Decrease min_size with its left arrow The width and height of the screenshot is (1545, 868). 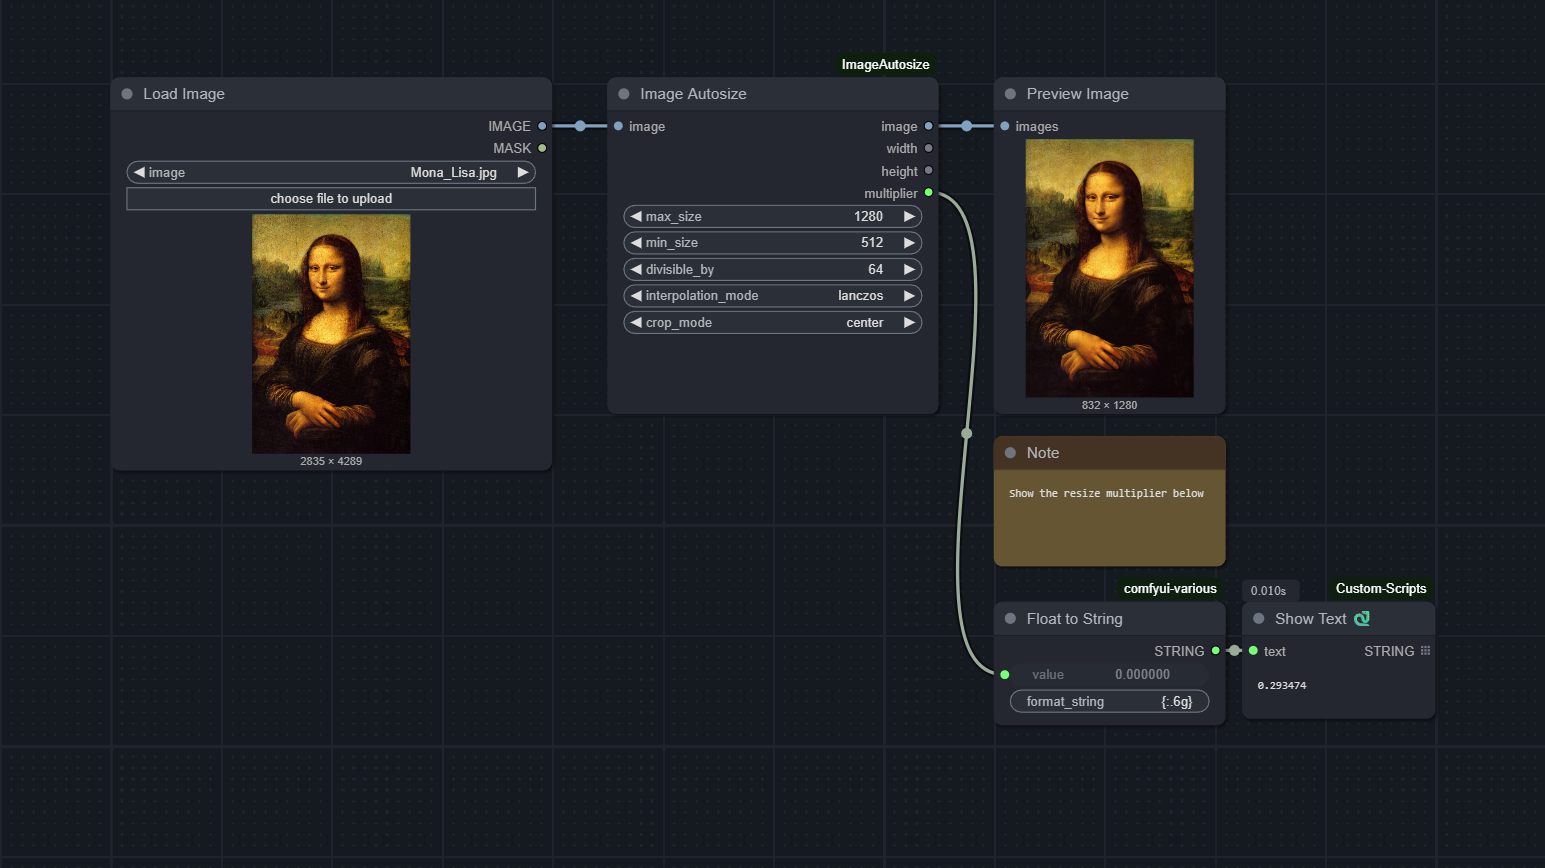click(636, 243)
